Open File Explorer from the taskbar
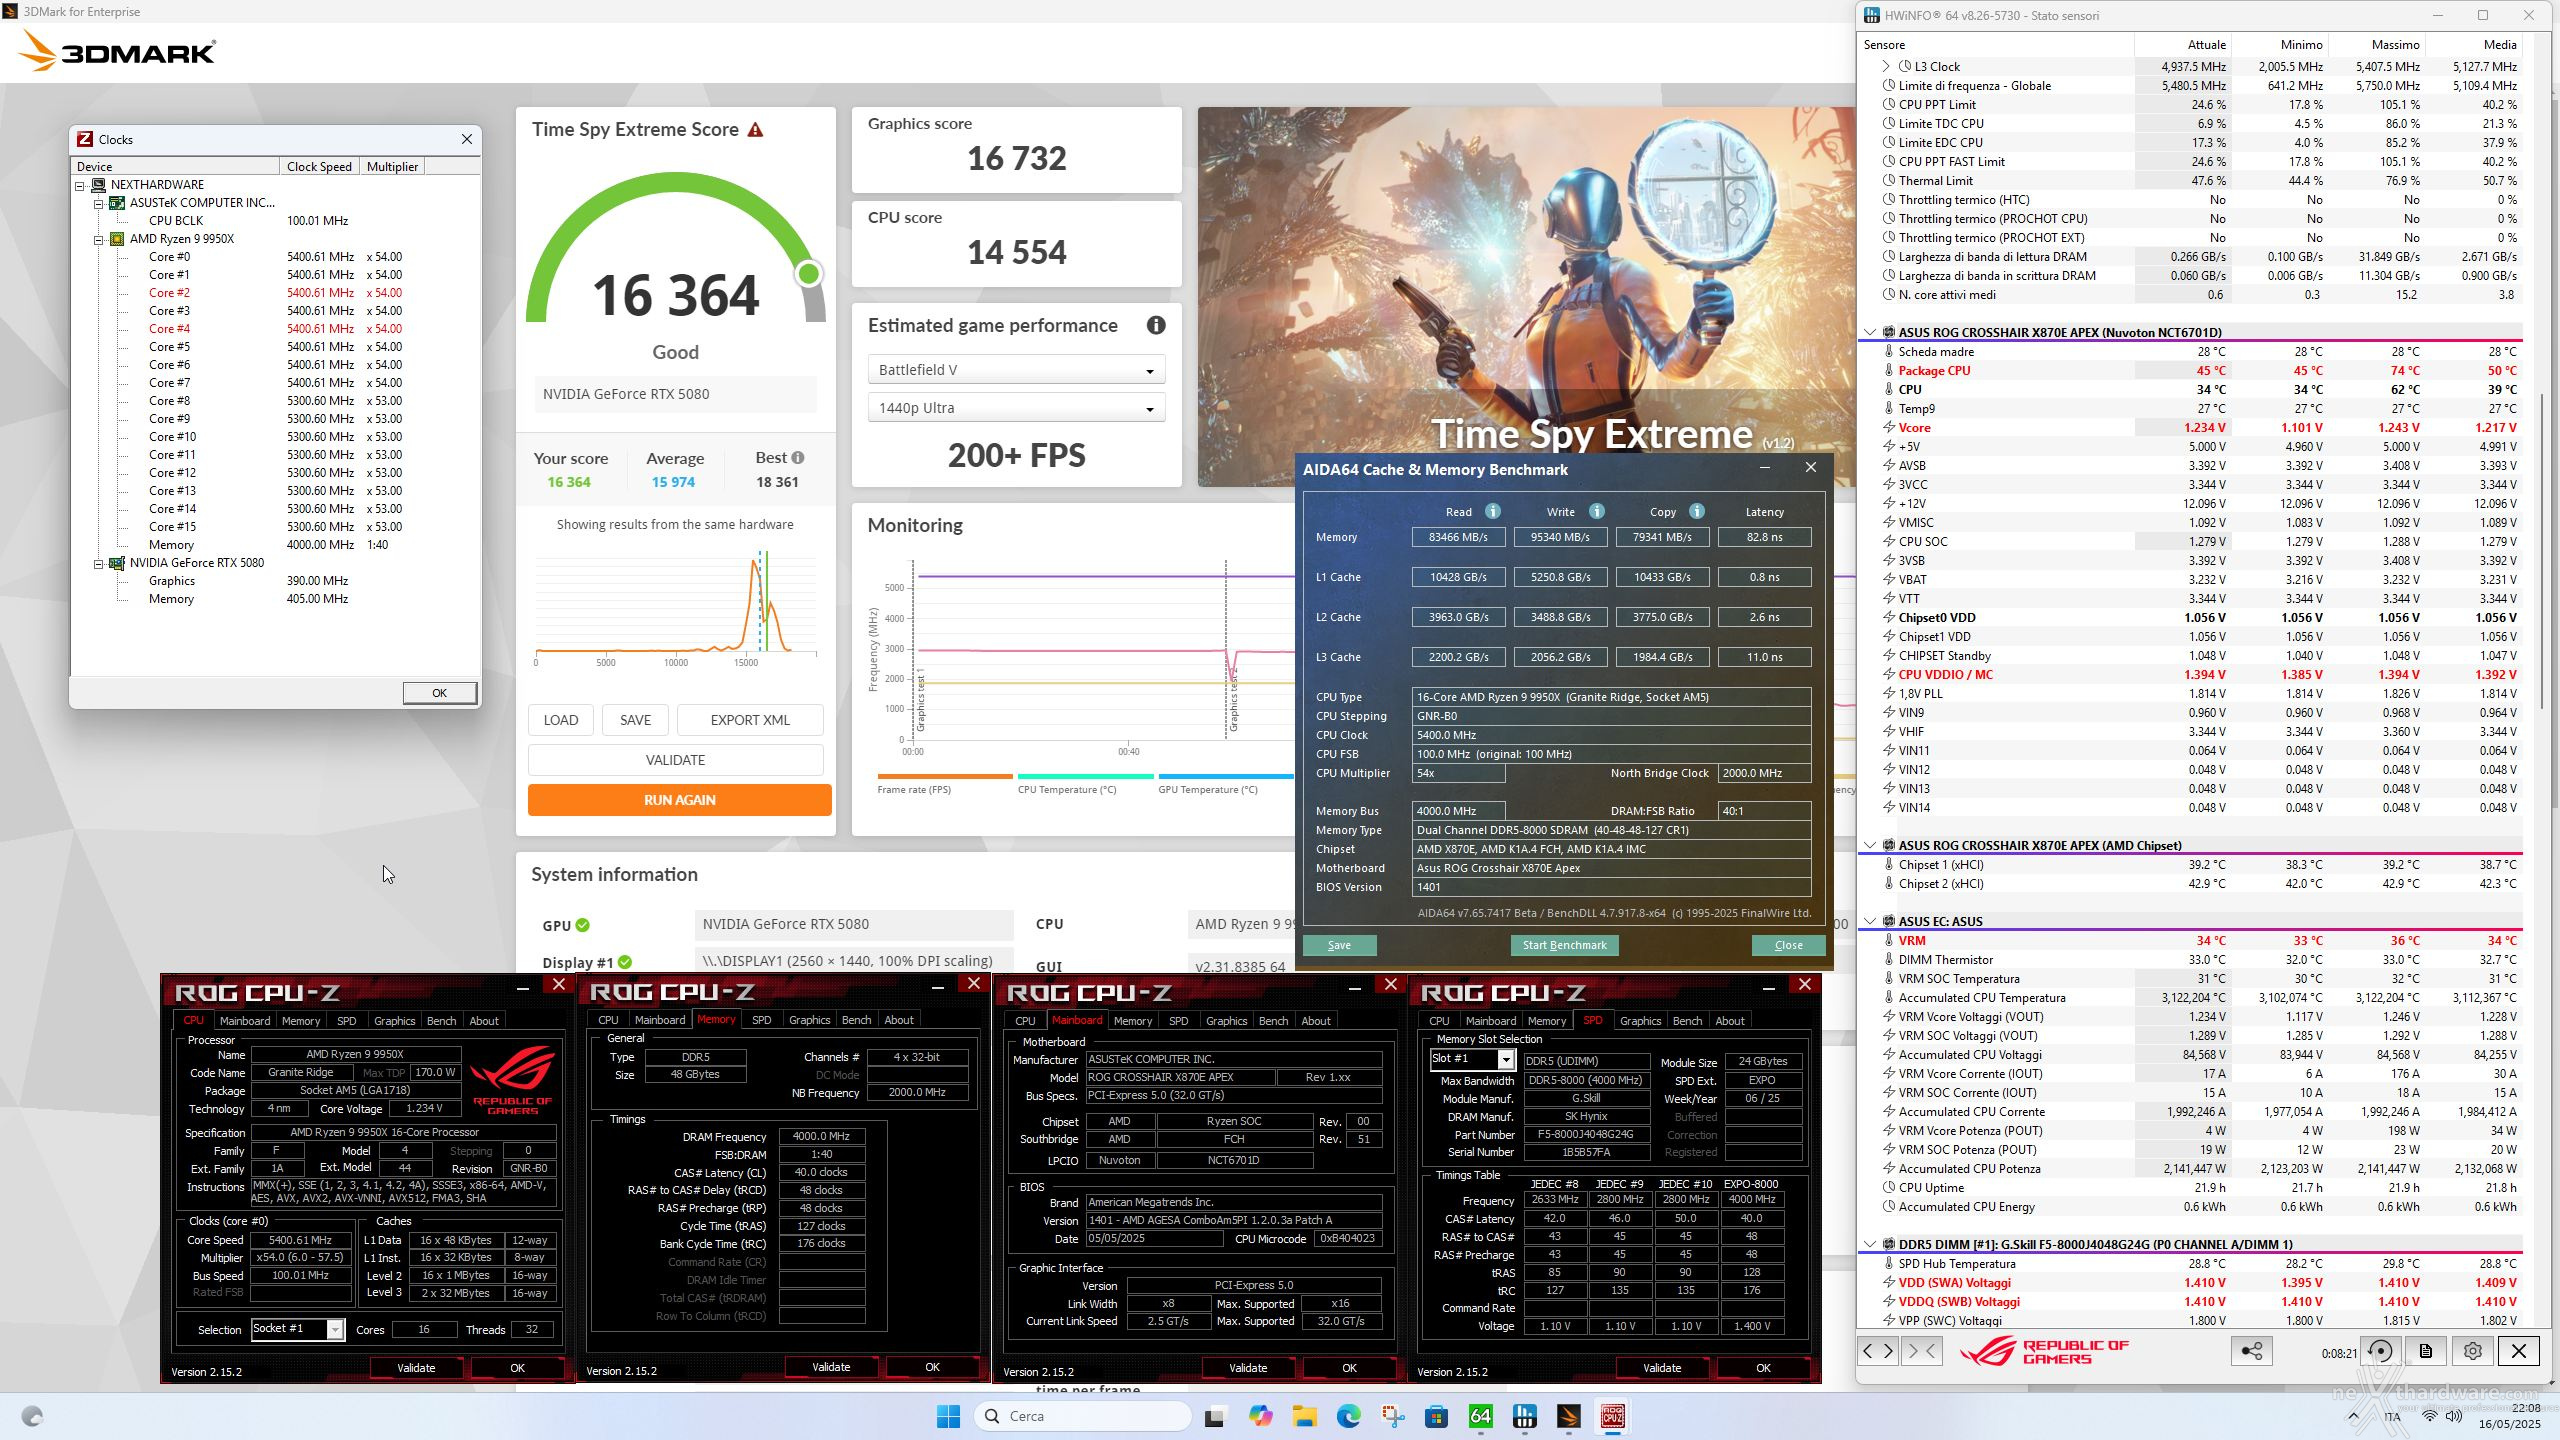 point(1304,1416)
